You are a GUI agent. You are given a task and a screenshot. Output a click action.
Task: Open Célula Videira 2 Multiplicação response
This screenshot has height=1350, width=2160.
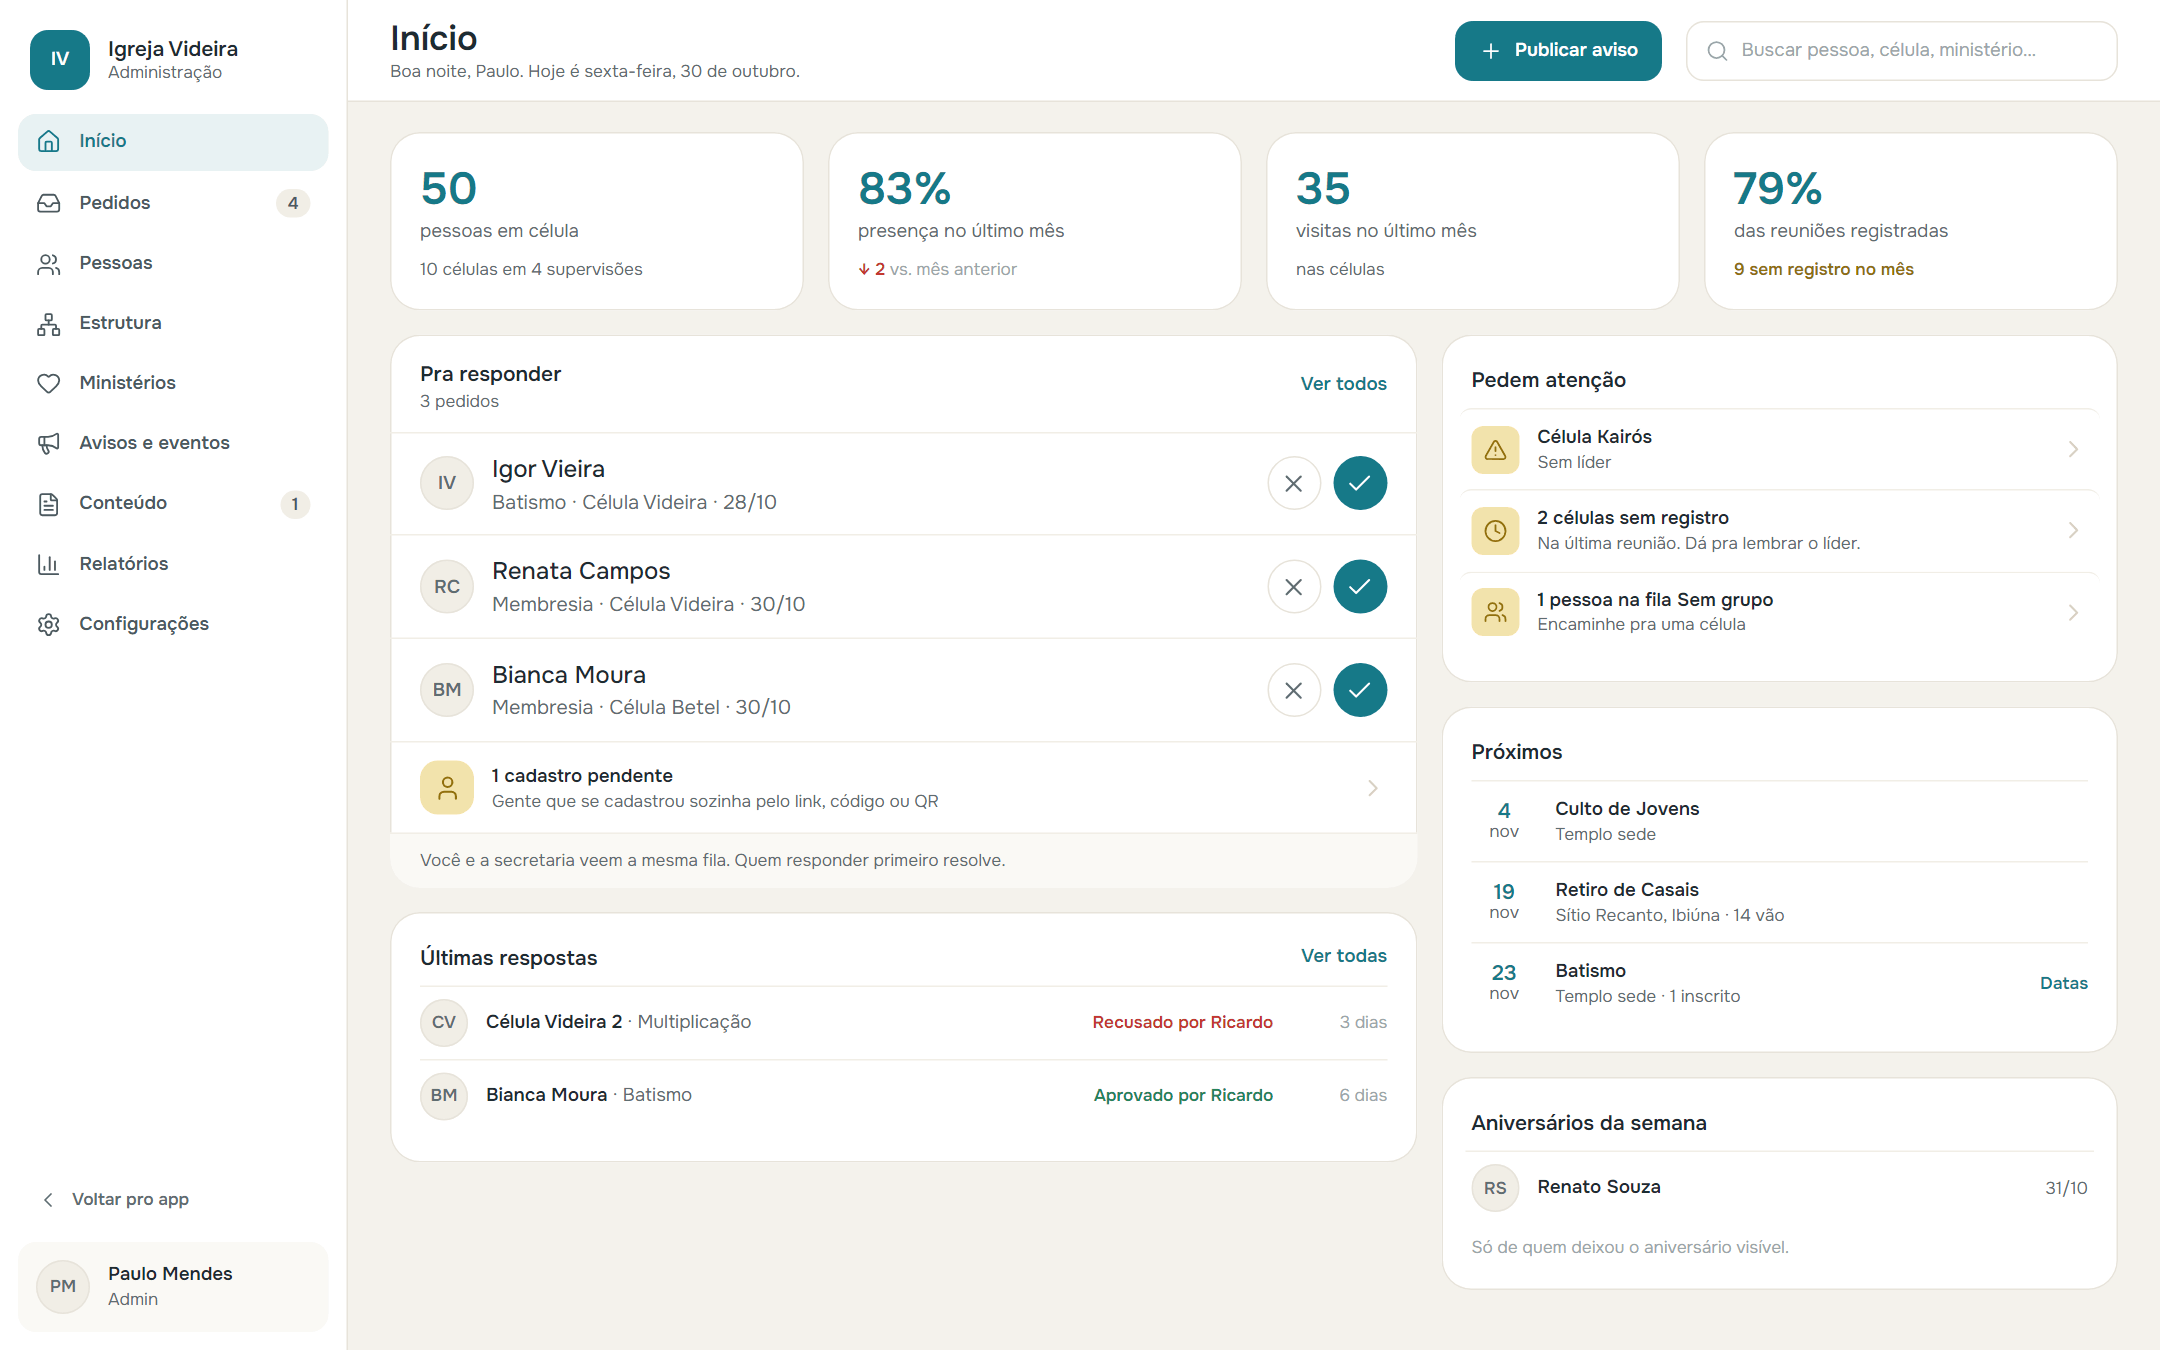903,1022
